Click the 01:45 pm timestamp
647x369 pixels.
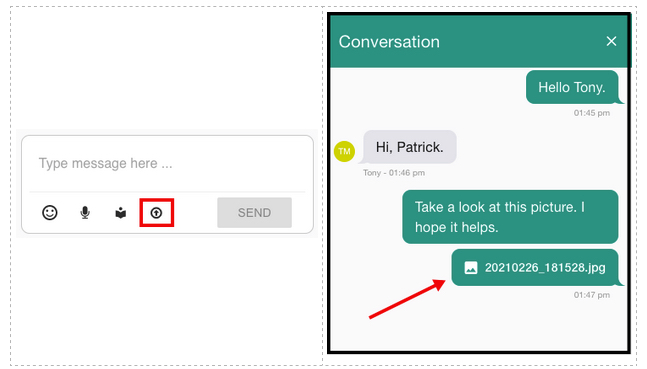591,113
